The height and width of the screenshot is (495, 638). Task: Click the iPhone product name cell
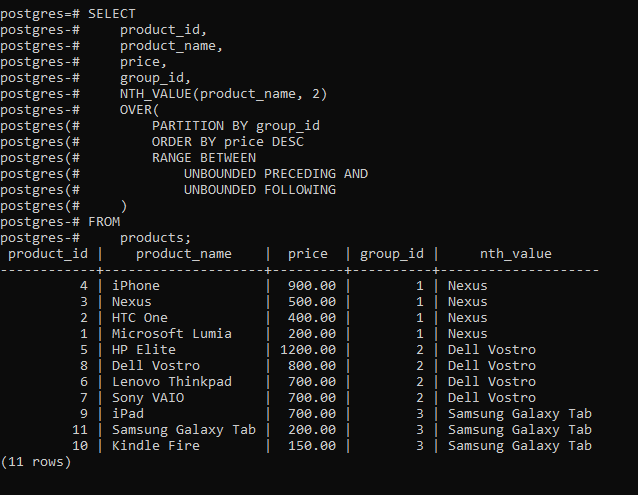136,286
